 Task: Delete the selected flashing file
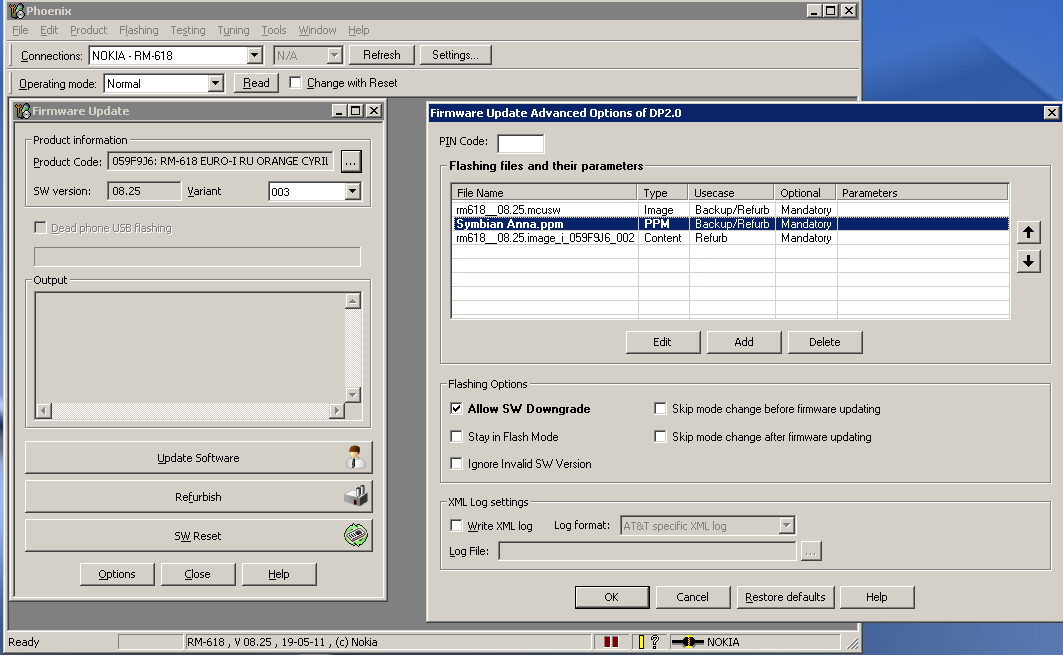825,342
